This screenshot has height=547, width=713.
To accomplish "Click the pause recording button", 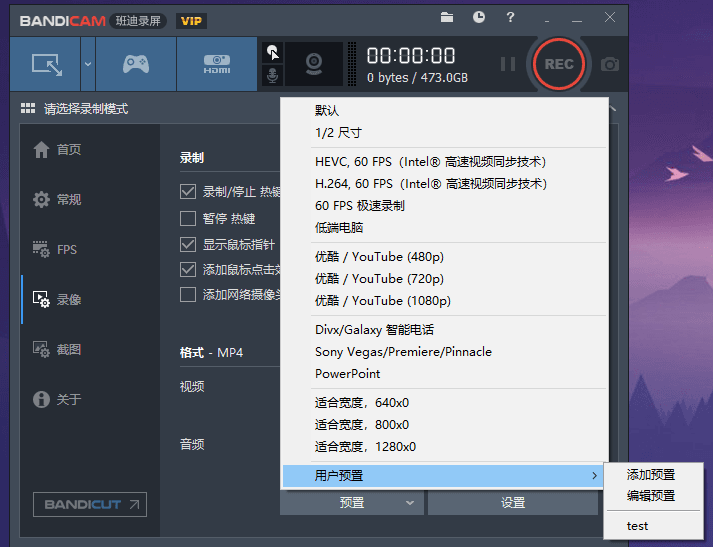I will coord(507,64).
